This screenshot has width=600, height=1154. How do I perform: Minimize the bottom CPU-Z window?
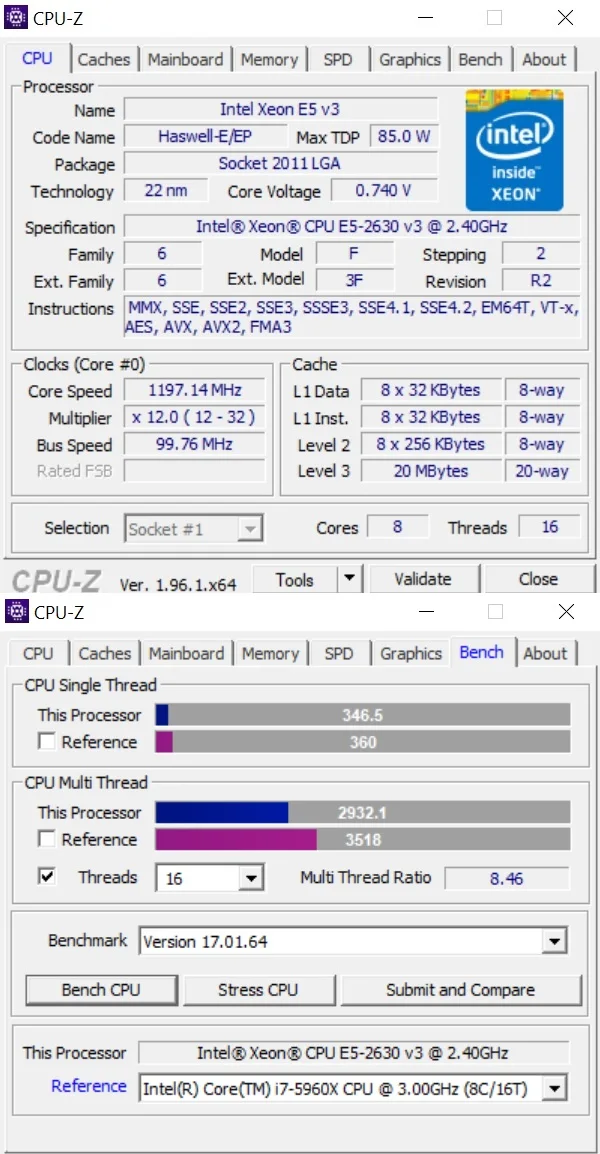[x=426, y=612]
